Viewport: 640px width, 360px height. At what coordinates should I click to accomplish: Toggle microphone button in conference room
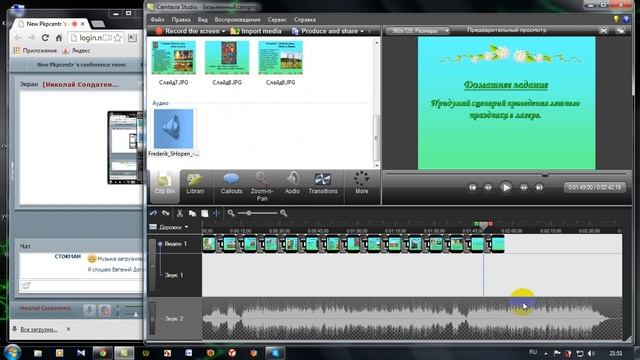tap(89, 310)
